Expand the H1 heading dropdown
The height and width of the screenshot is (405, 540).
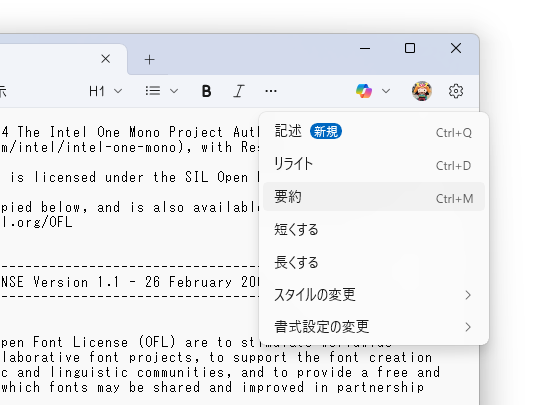105,91
